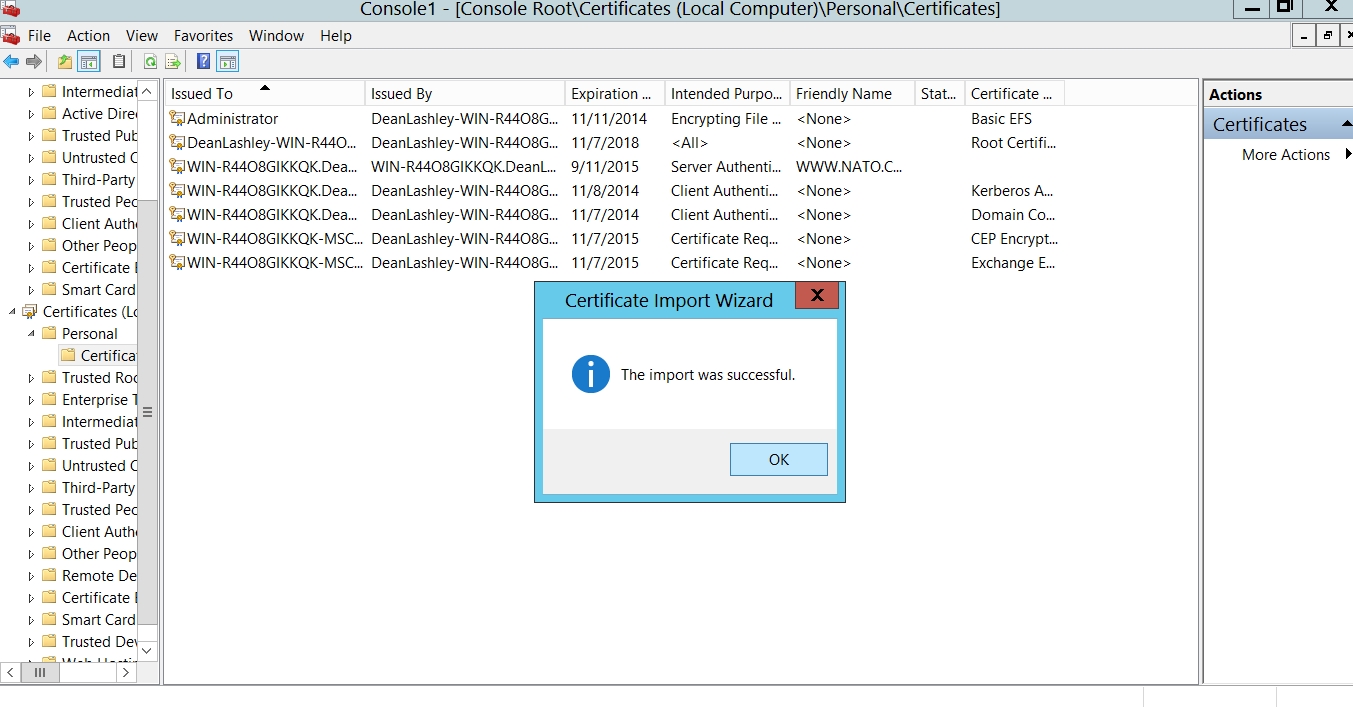Expand the Enterprise Trust folder node

[x=31, y=400]
